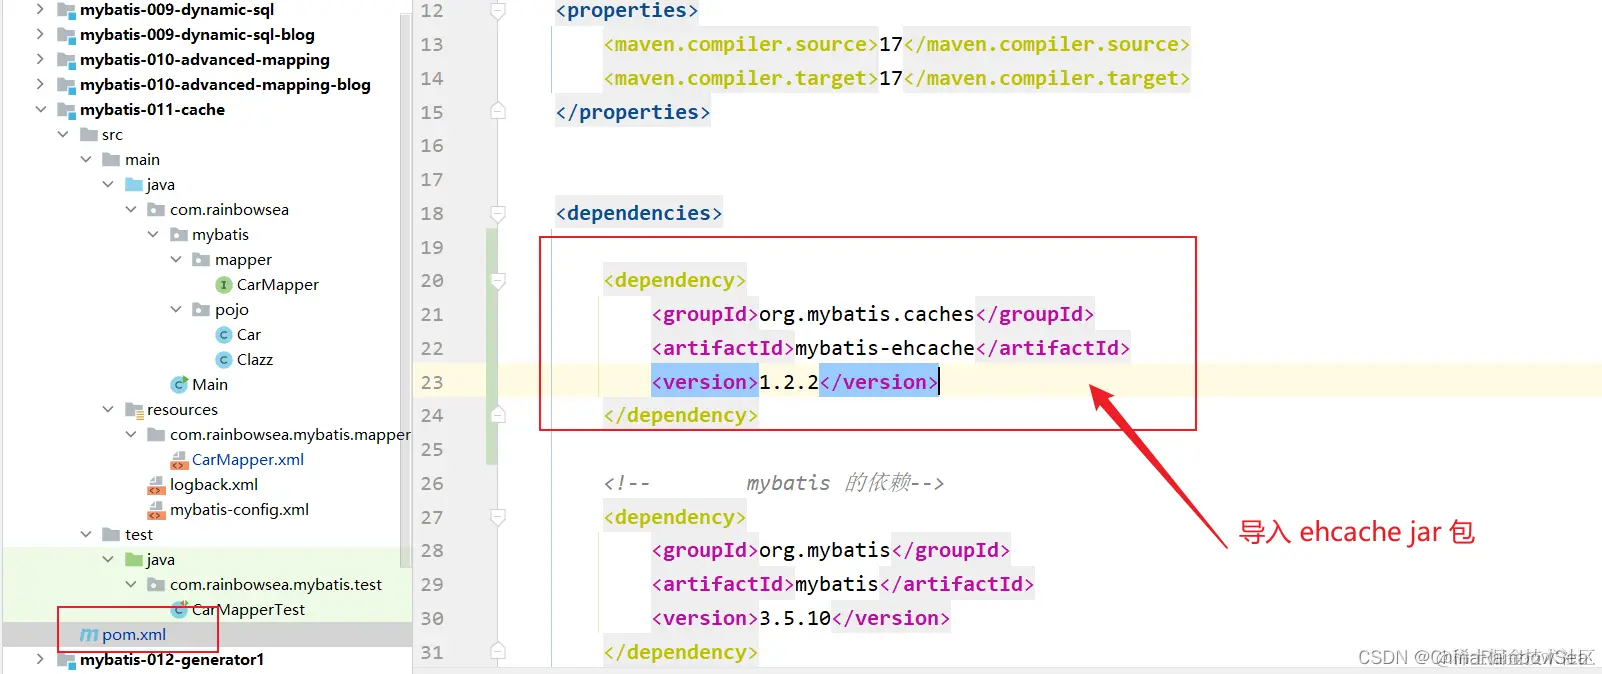Click the com.rainbowsea package icon under main java
Viewport: 1602px width, 674px height.
tap(156, 210)
